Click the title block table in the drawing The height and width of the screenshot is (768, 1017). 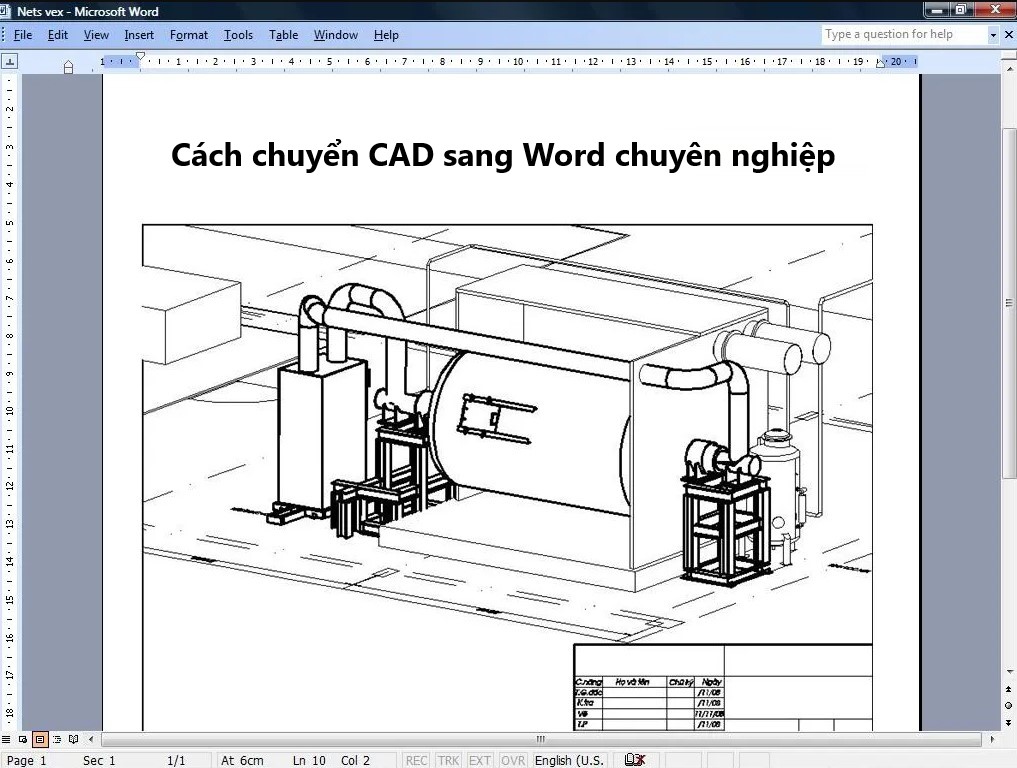(x=723, y=688)
